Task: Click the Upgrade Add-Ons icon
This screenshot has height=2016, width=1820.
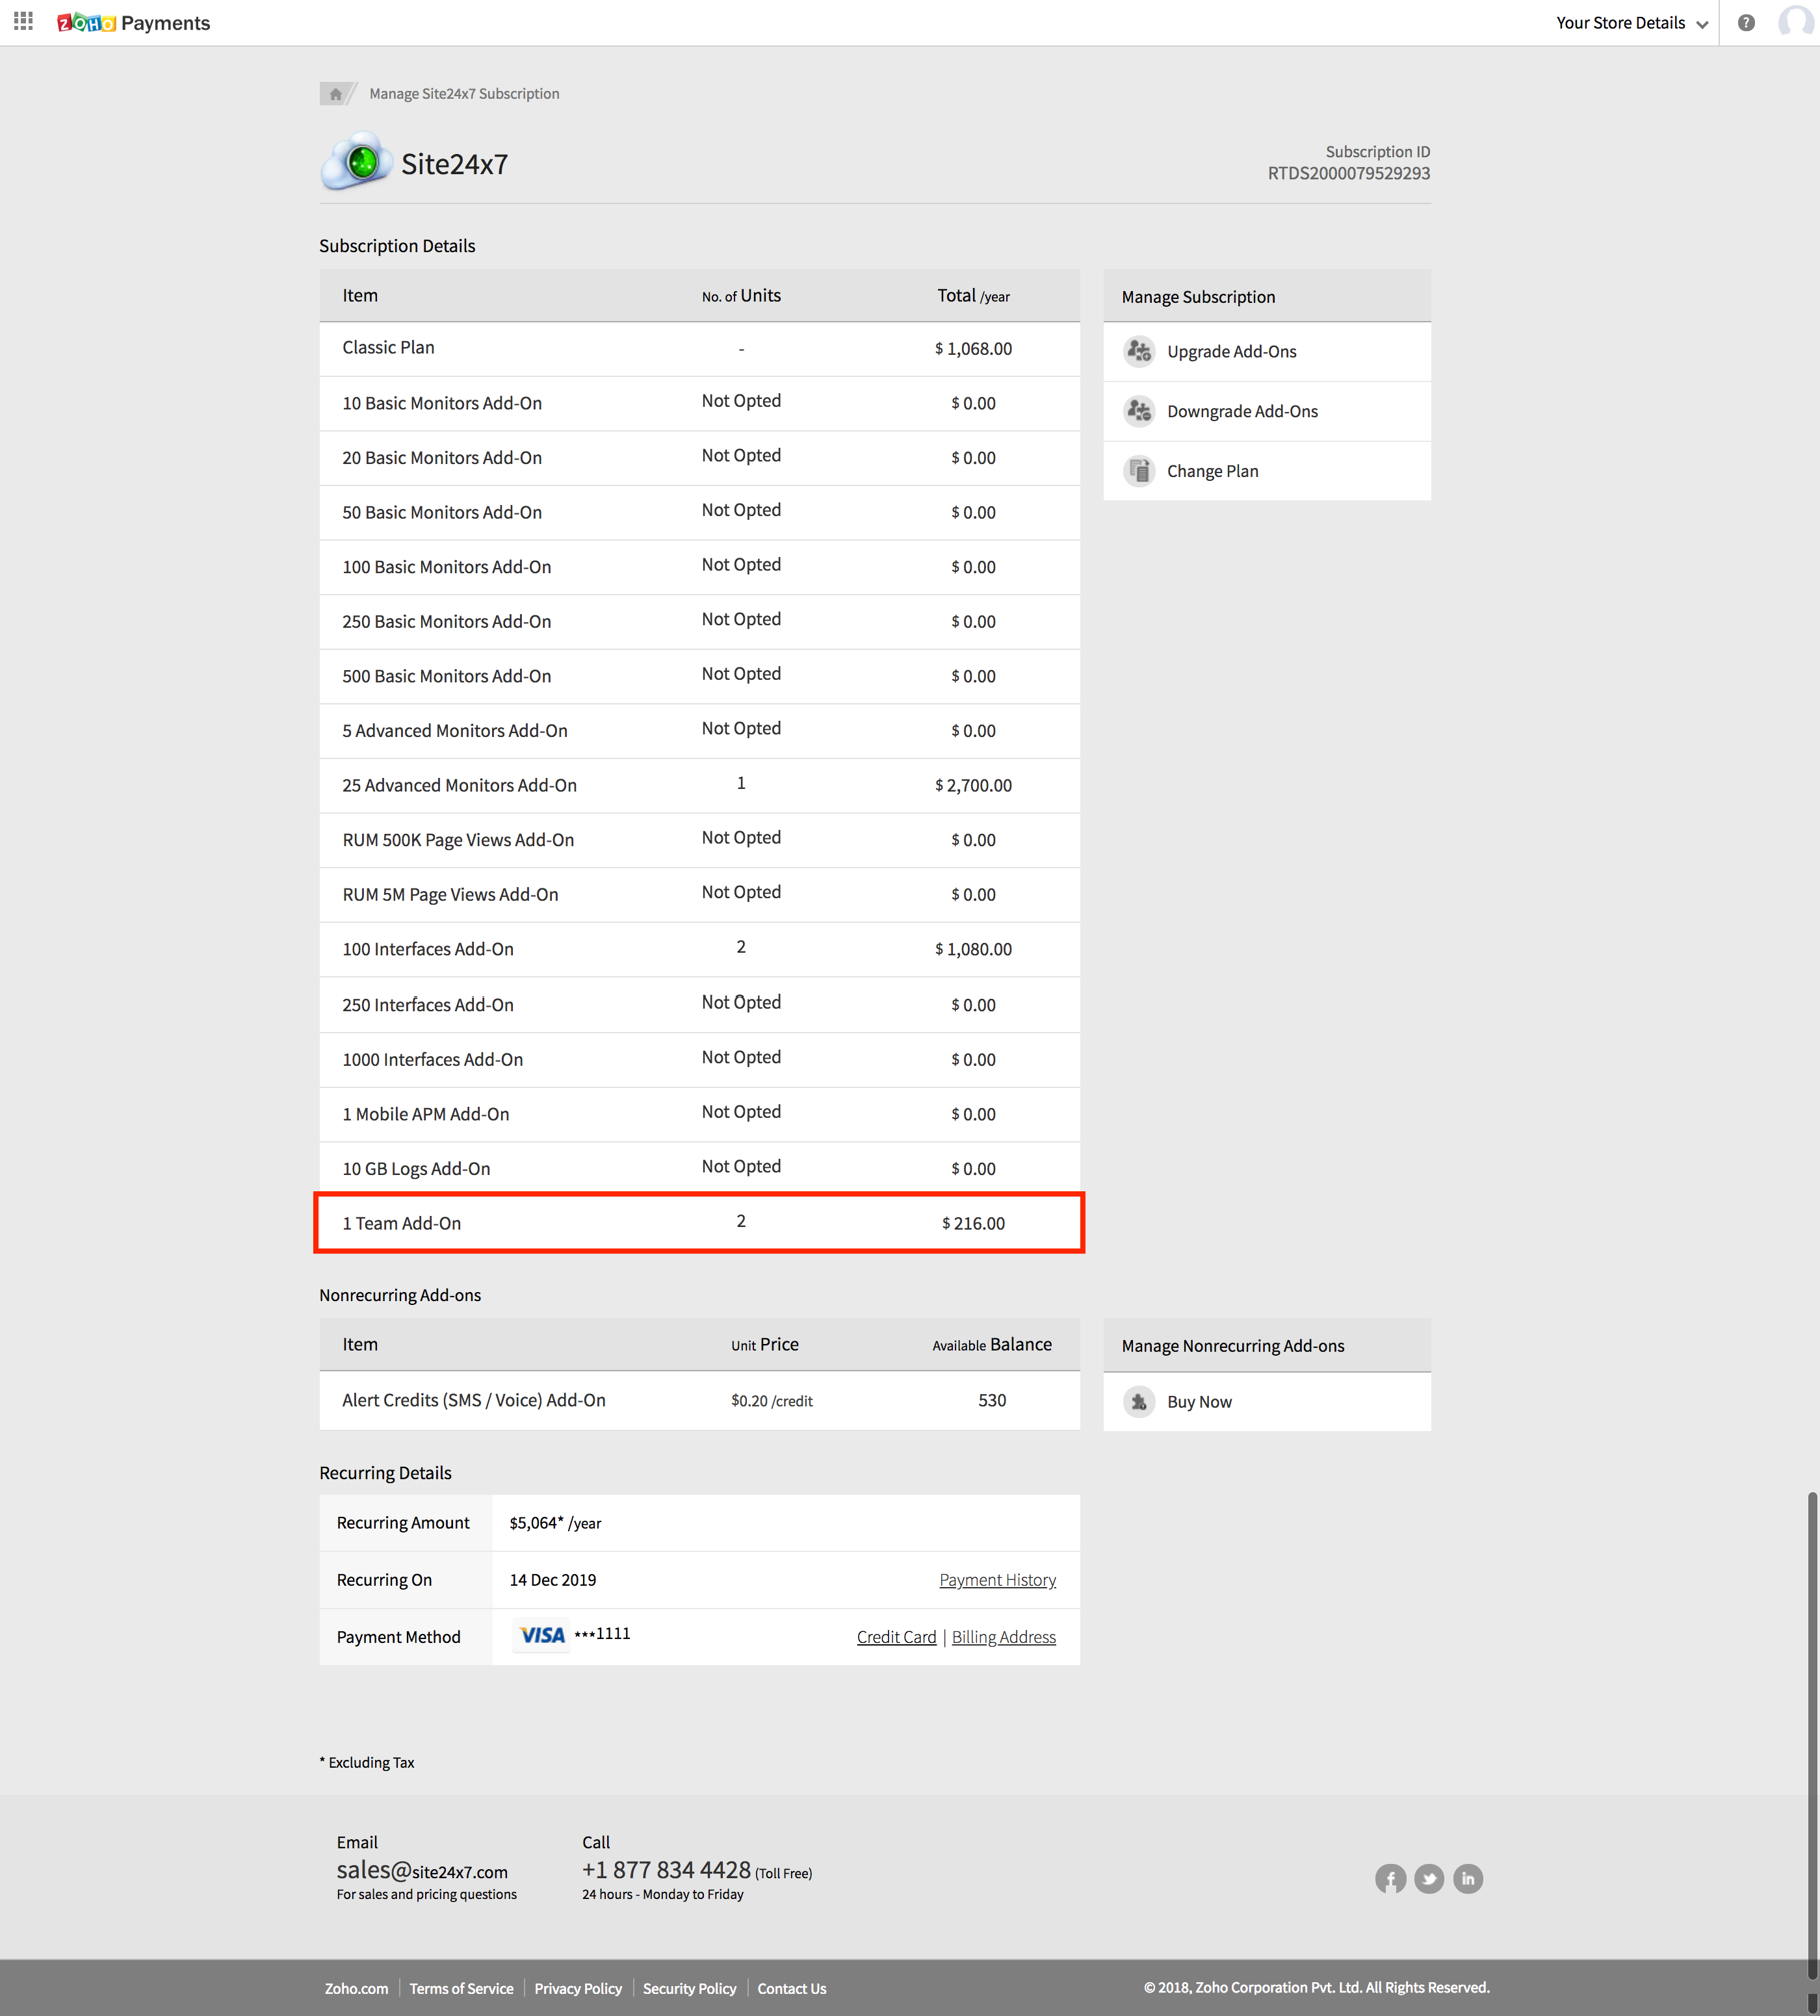Action: pyautogui.click(x=1139, y=351)
